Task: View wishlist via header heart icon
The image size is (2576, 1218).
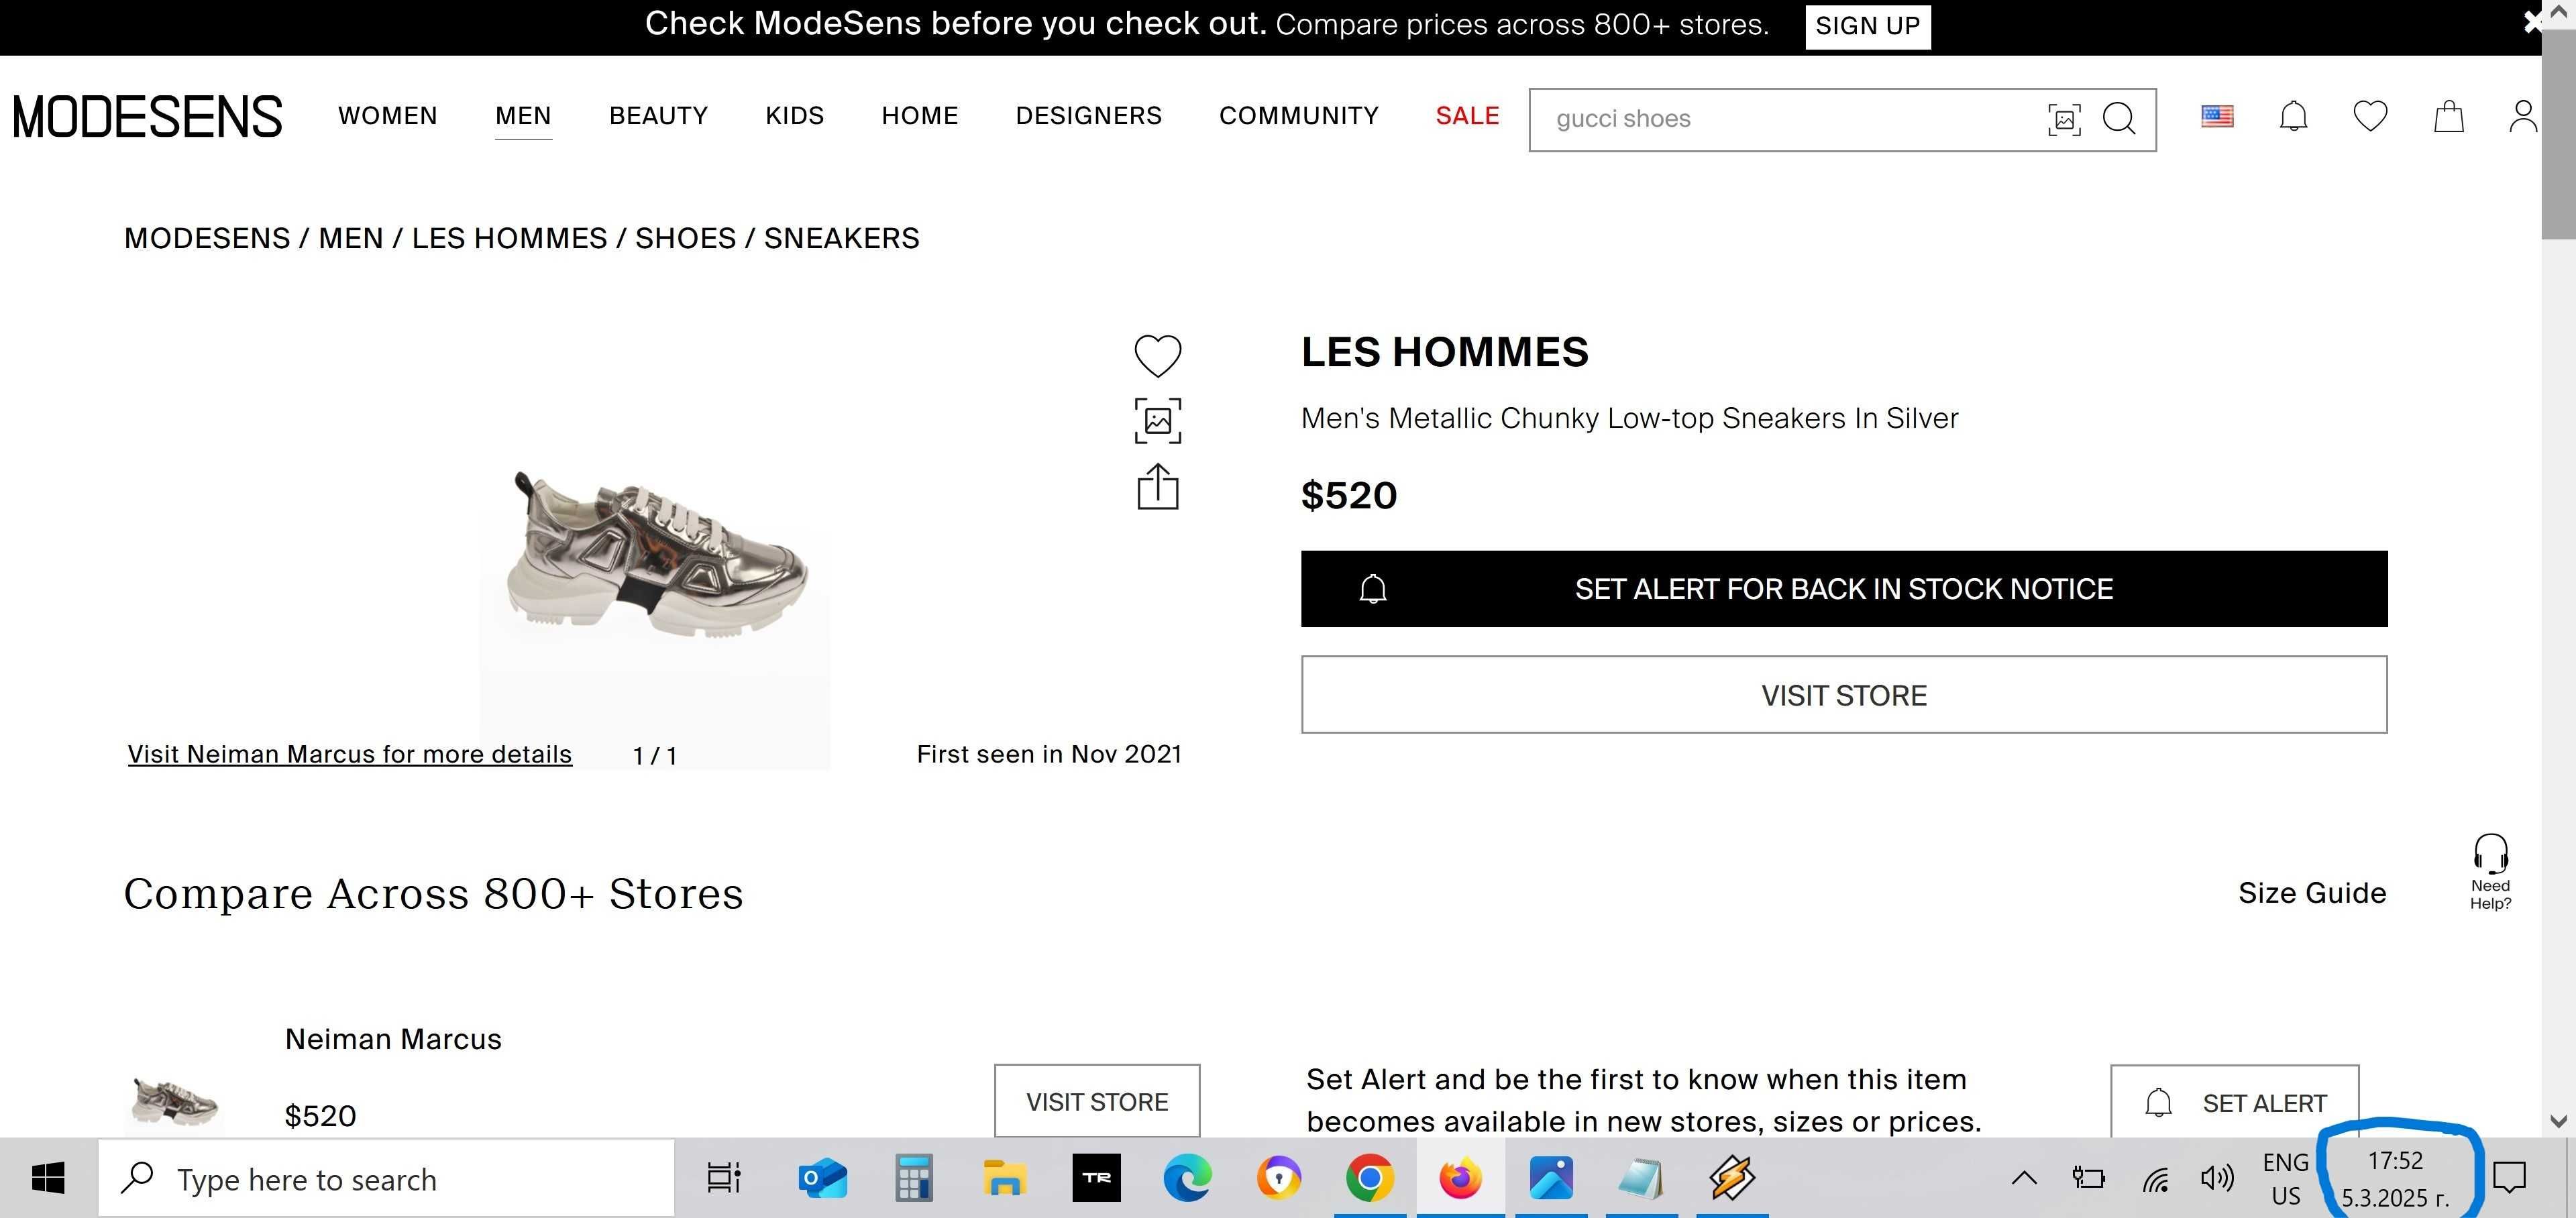Action: [2370, 116]
